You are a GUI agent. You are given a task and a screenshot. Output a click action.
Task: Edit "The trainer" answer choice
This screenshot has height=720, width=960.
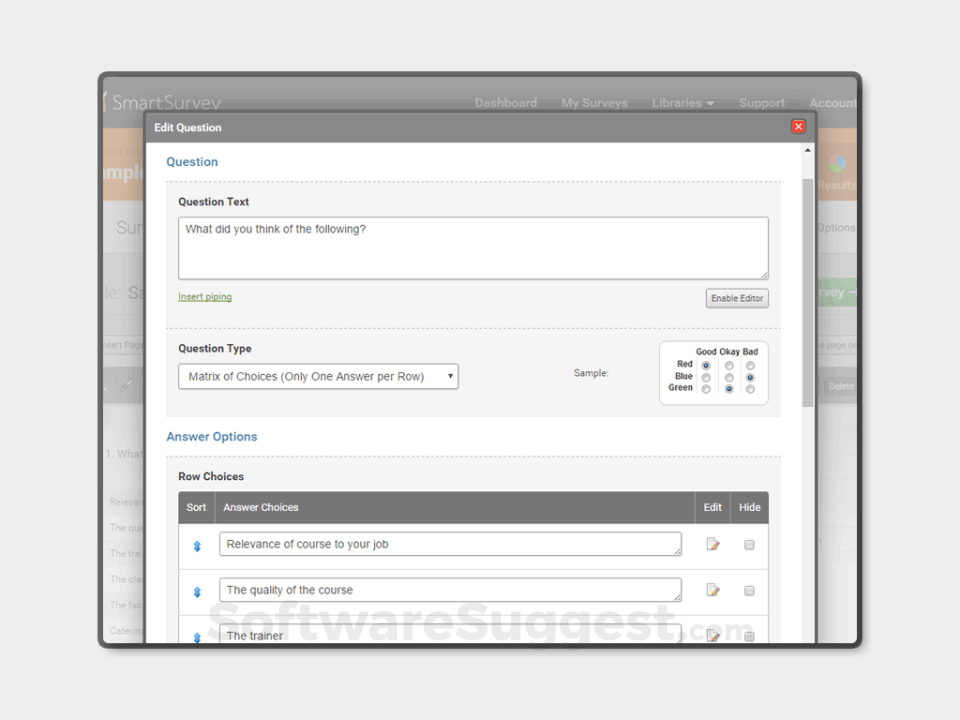[x=712, y=634]
